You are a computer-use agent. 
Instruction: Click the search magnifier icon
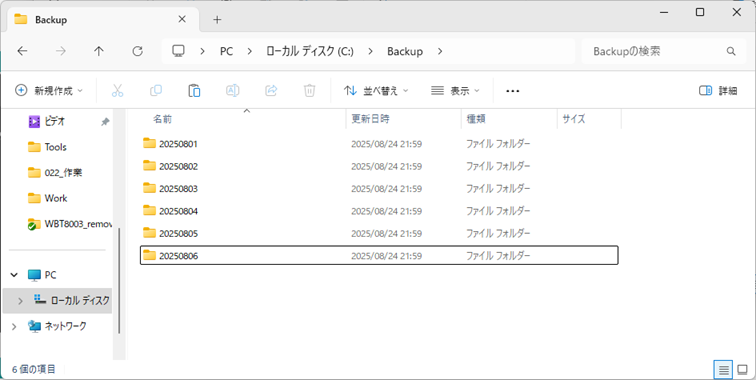pos(731,51)
